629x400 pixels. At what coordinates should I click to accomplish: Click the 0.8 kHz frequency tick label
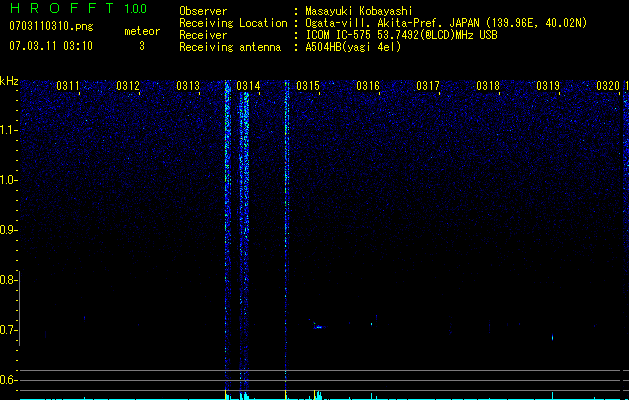click(8, 280)
